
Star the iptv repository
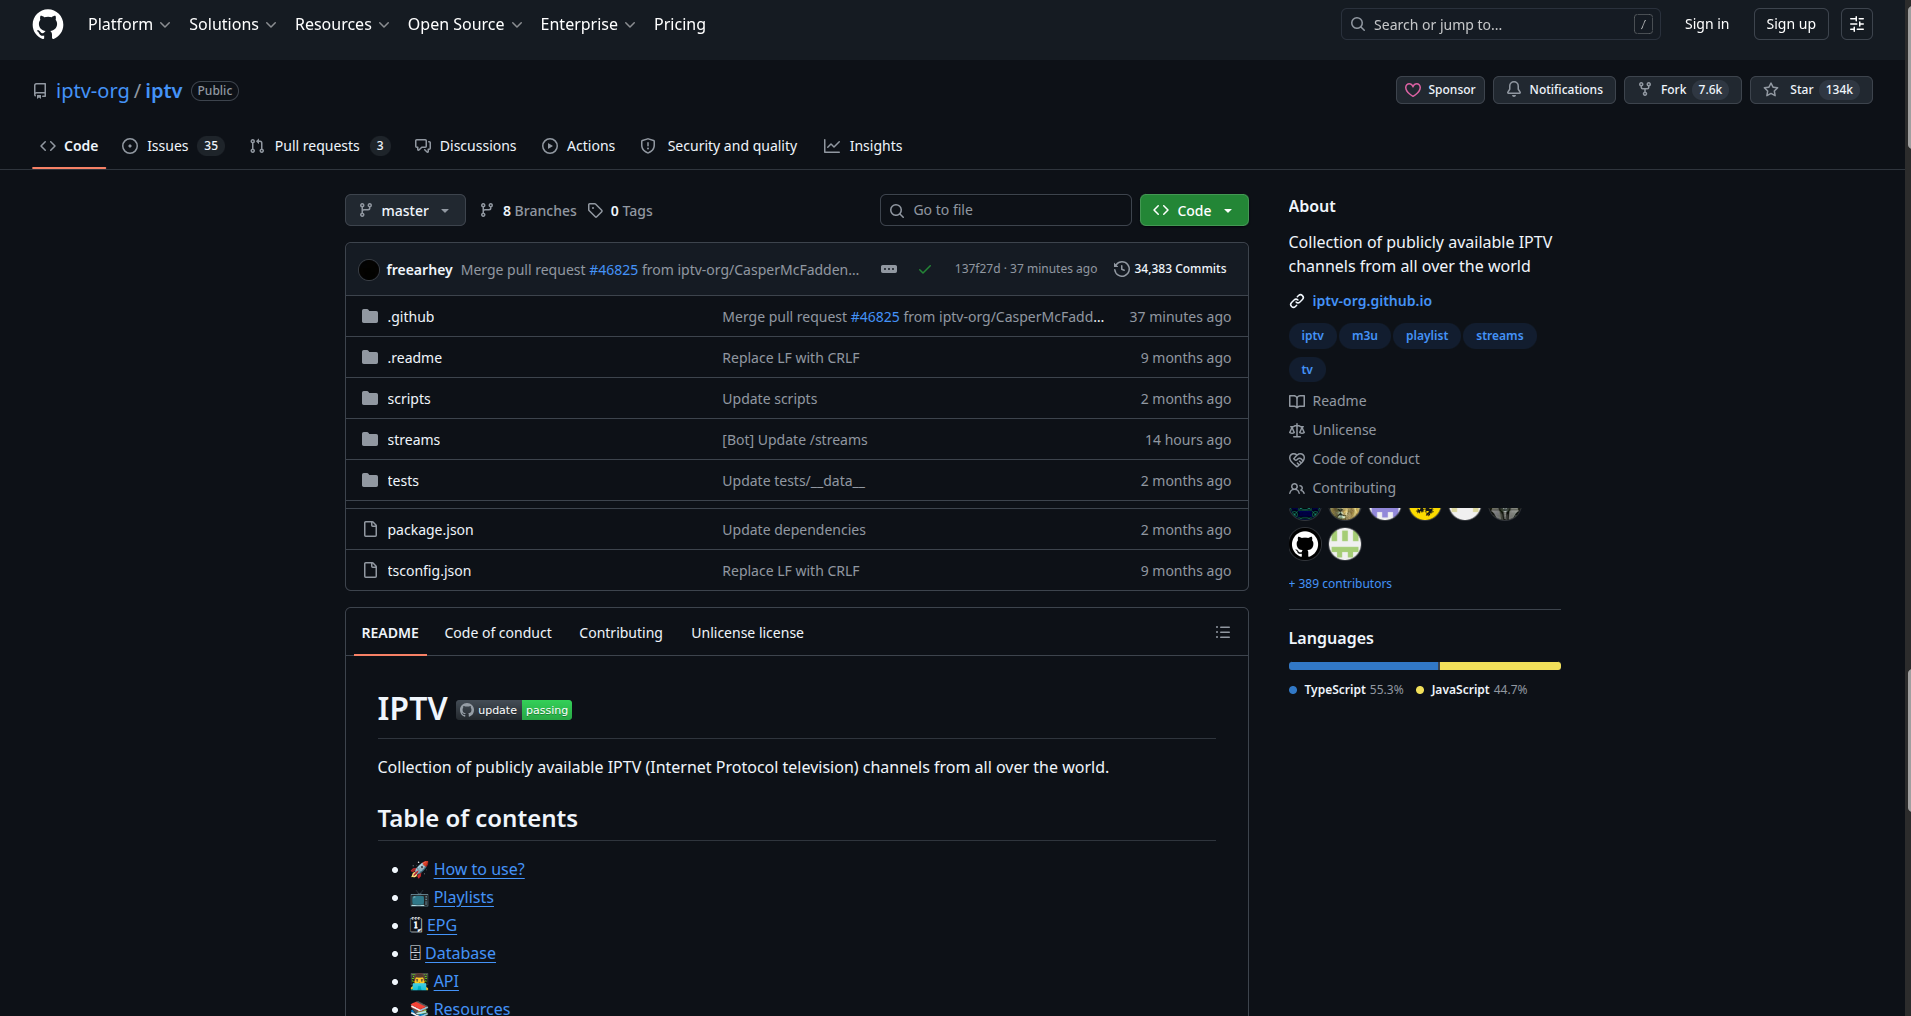point(1811,90)
